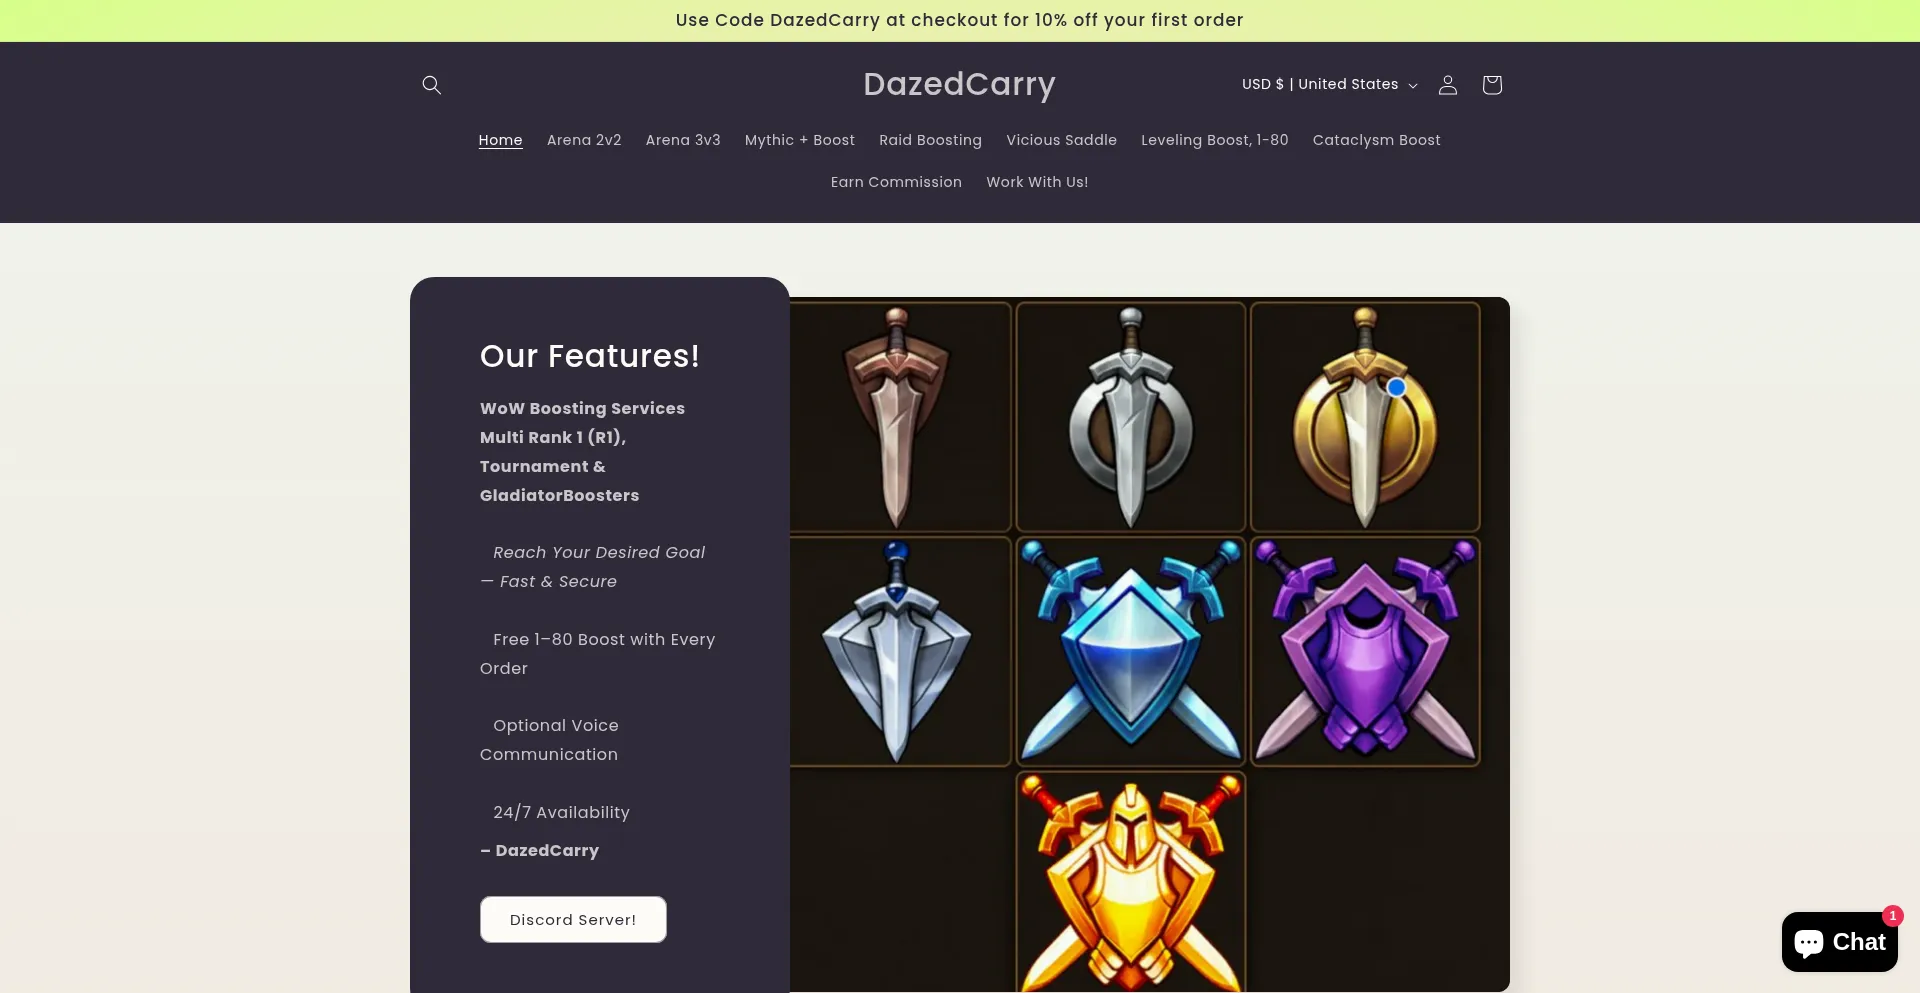The image size is (1920, 993).
Task: Click the golden helmet gladiator badge
Action: [x=1131, y=881]
